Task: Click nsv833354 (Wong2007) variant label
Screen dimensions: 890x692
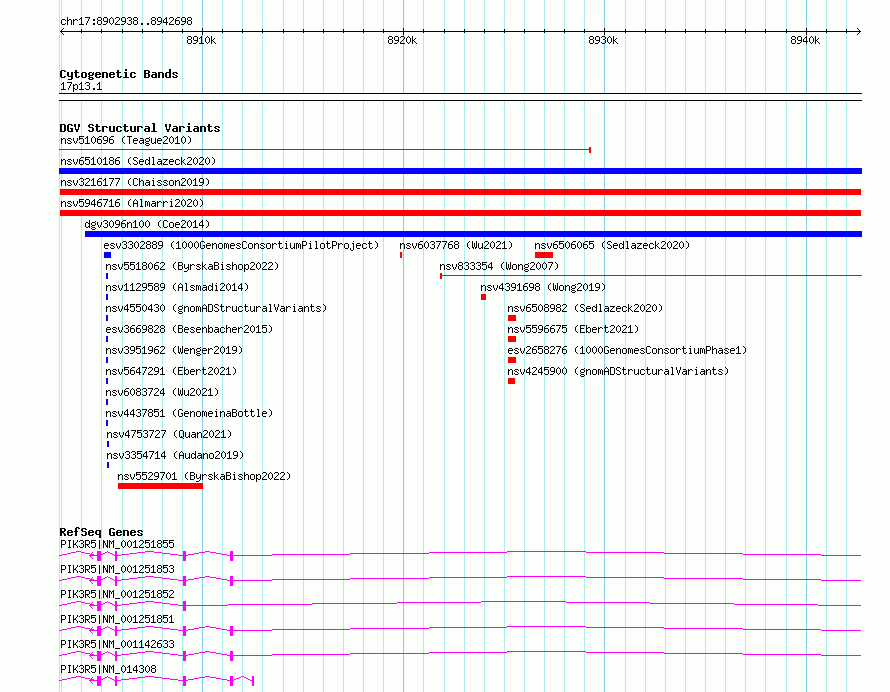Action: tap(499, 266)
